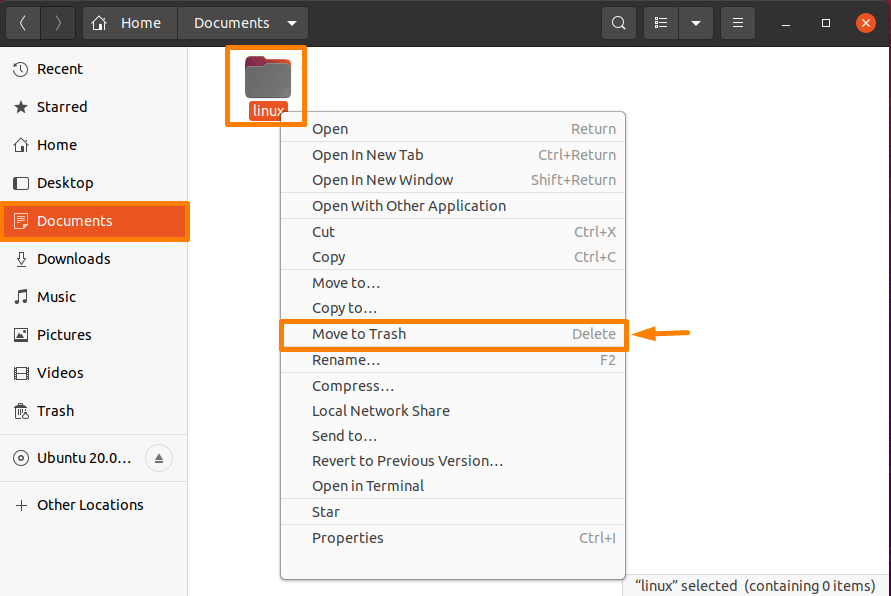Open Properties from the context menu

point(347,537)
